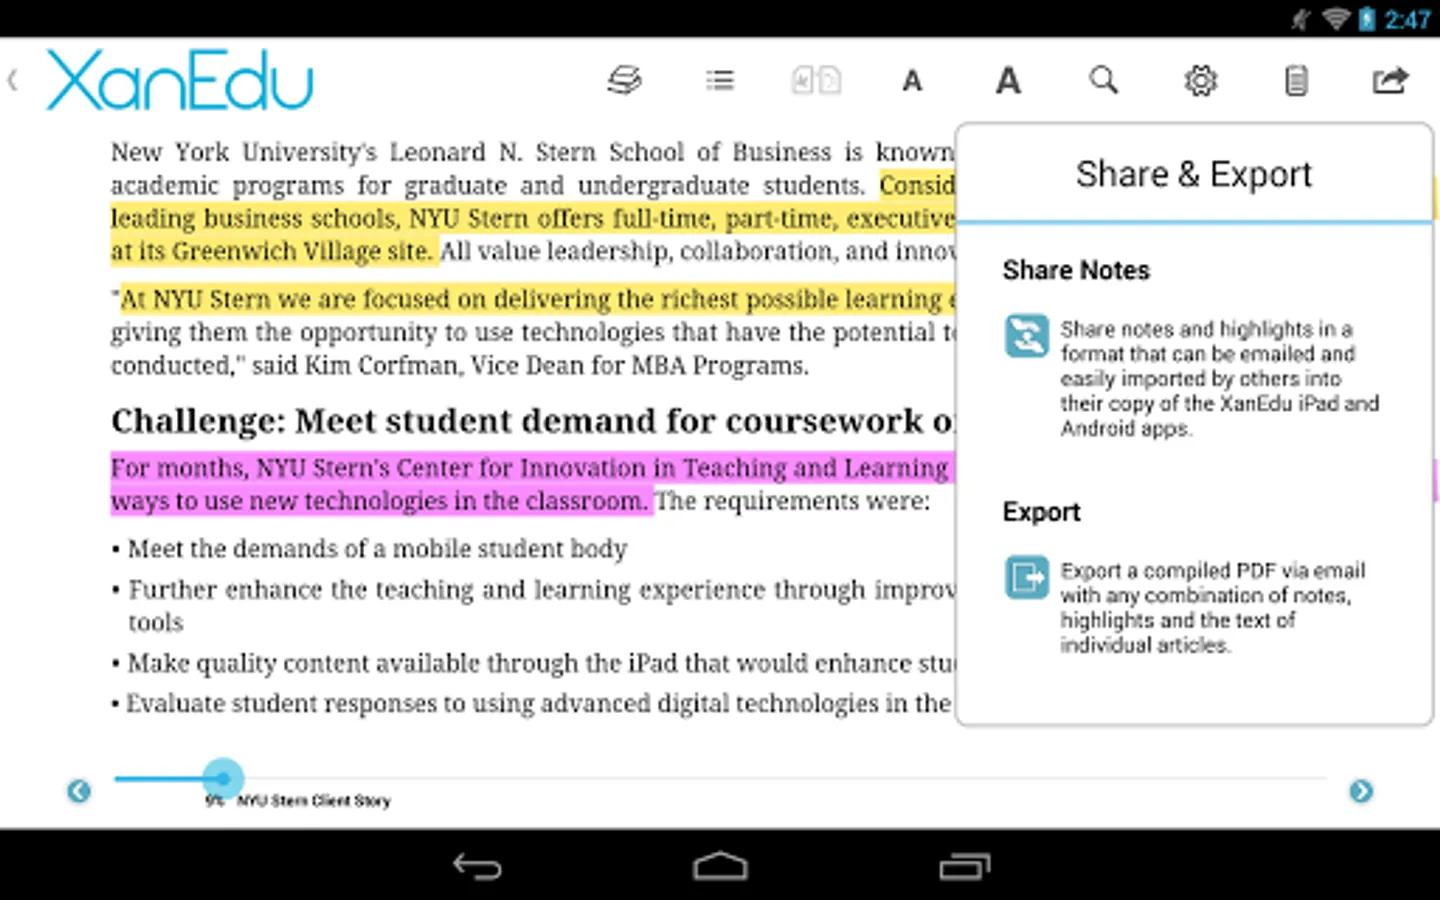Tap the XanEdu logo
1440x900 pixels.
pyautogui.click(x=180, y=80)
